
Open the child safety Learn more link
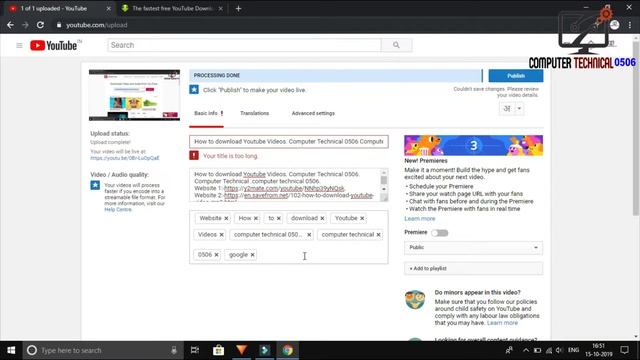pyautogui.click(x=502, y=323)
